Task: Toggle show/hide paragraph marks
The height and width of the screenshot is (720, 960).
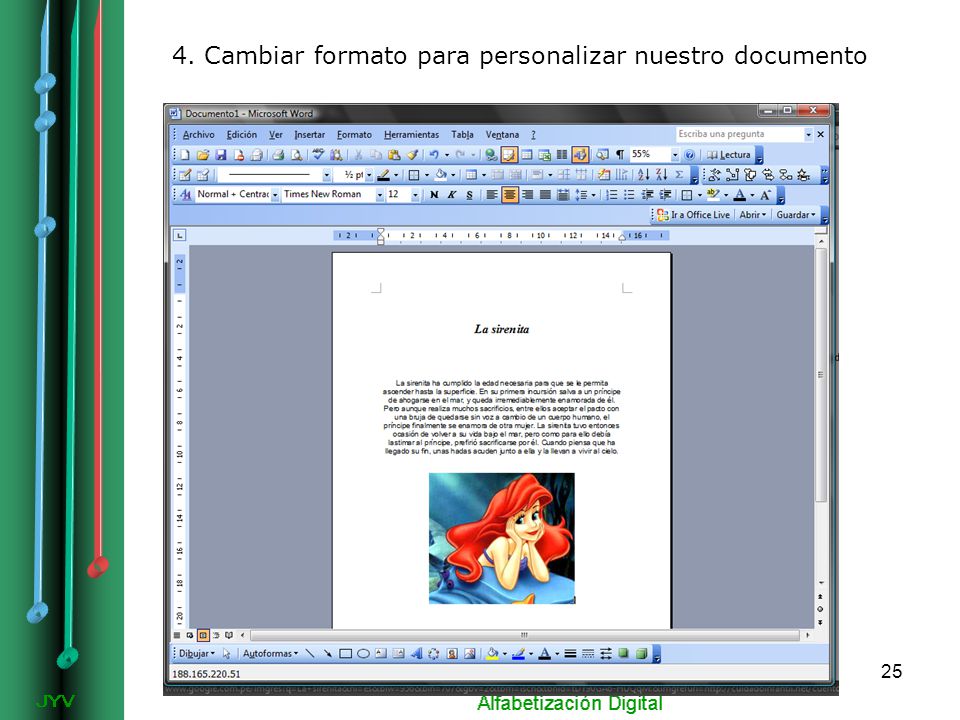Action: (620, 155)
